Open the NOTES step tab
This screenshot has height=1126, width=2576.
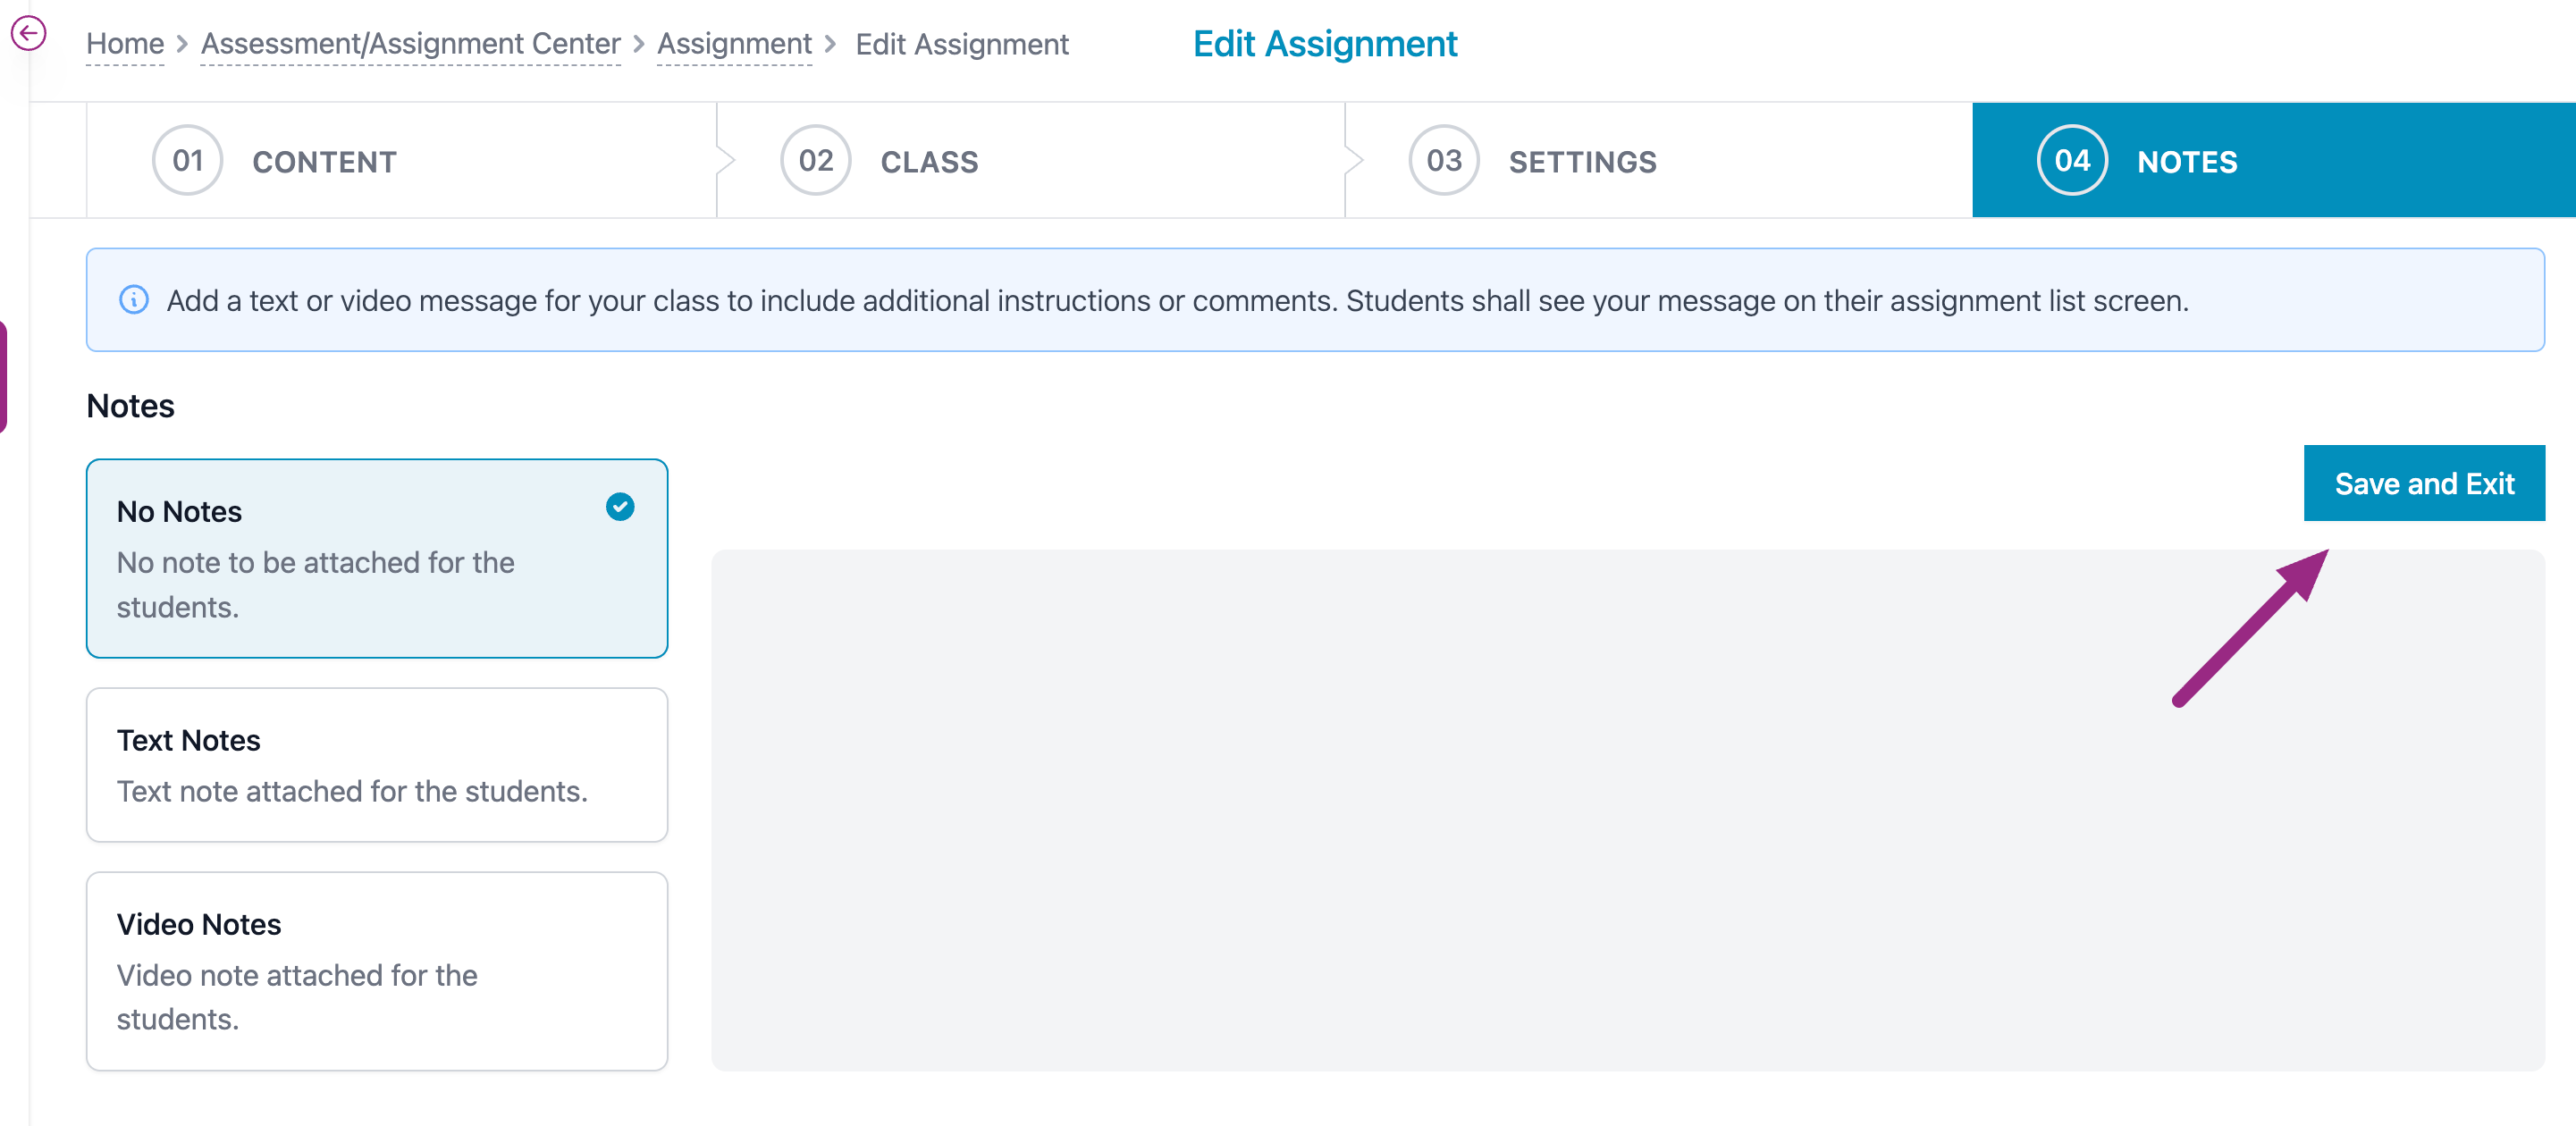(2187, 162)
